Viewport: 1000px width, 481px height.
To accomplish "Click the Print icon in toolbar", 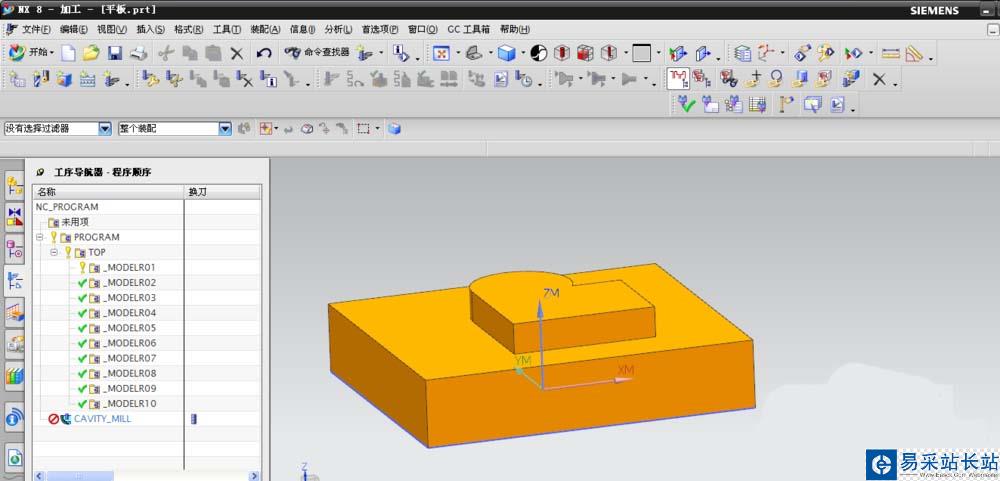I will (x=139, y=53).
